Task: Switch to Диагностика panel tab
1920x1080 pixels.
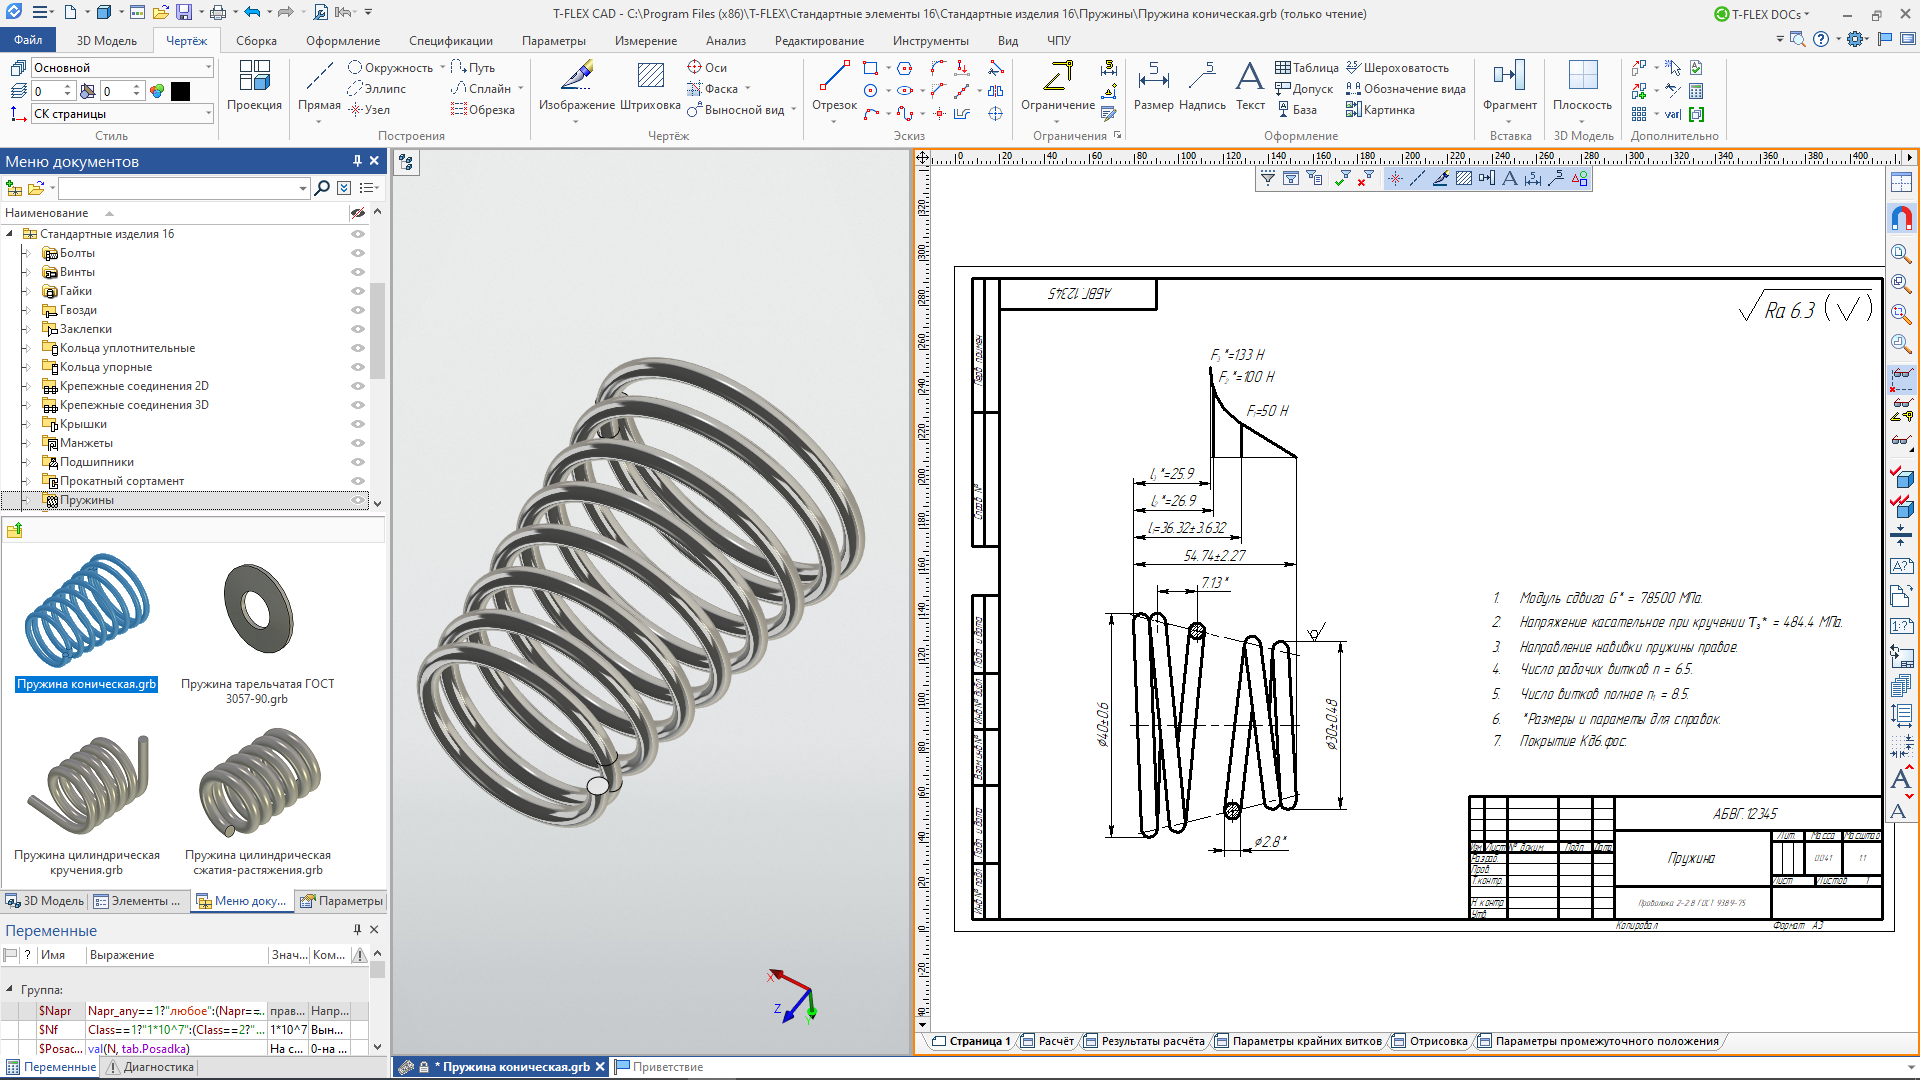Action: 150,1067
